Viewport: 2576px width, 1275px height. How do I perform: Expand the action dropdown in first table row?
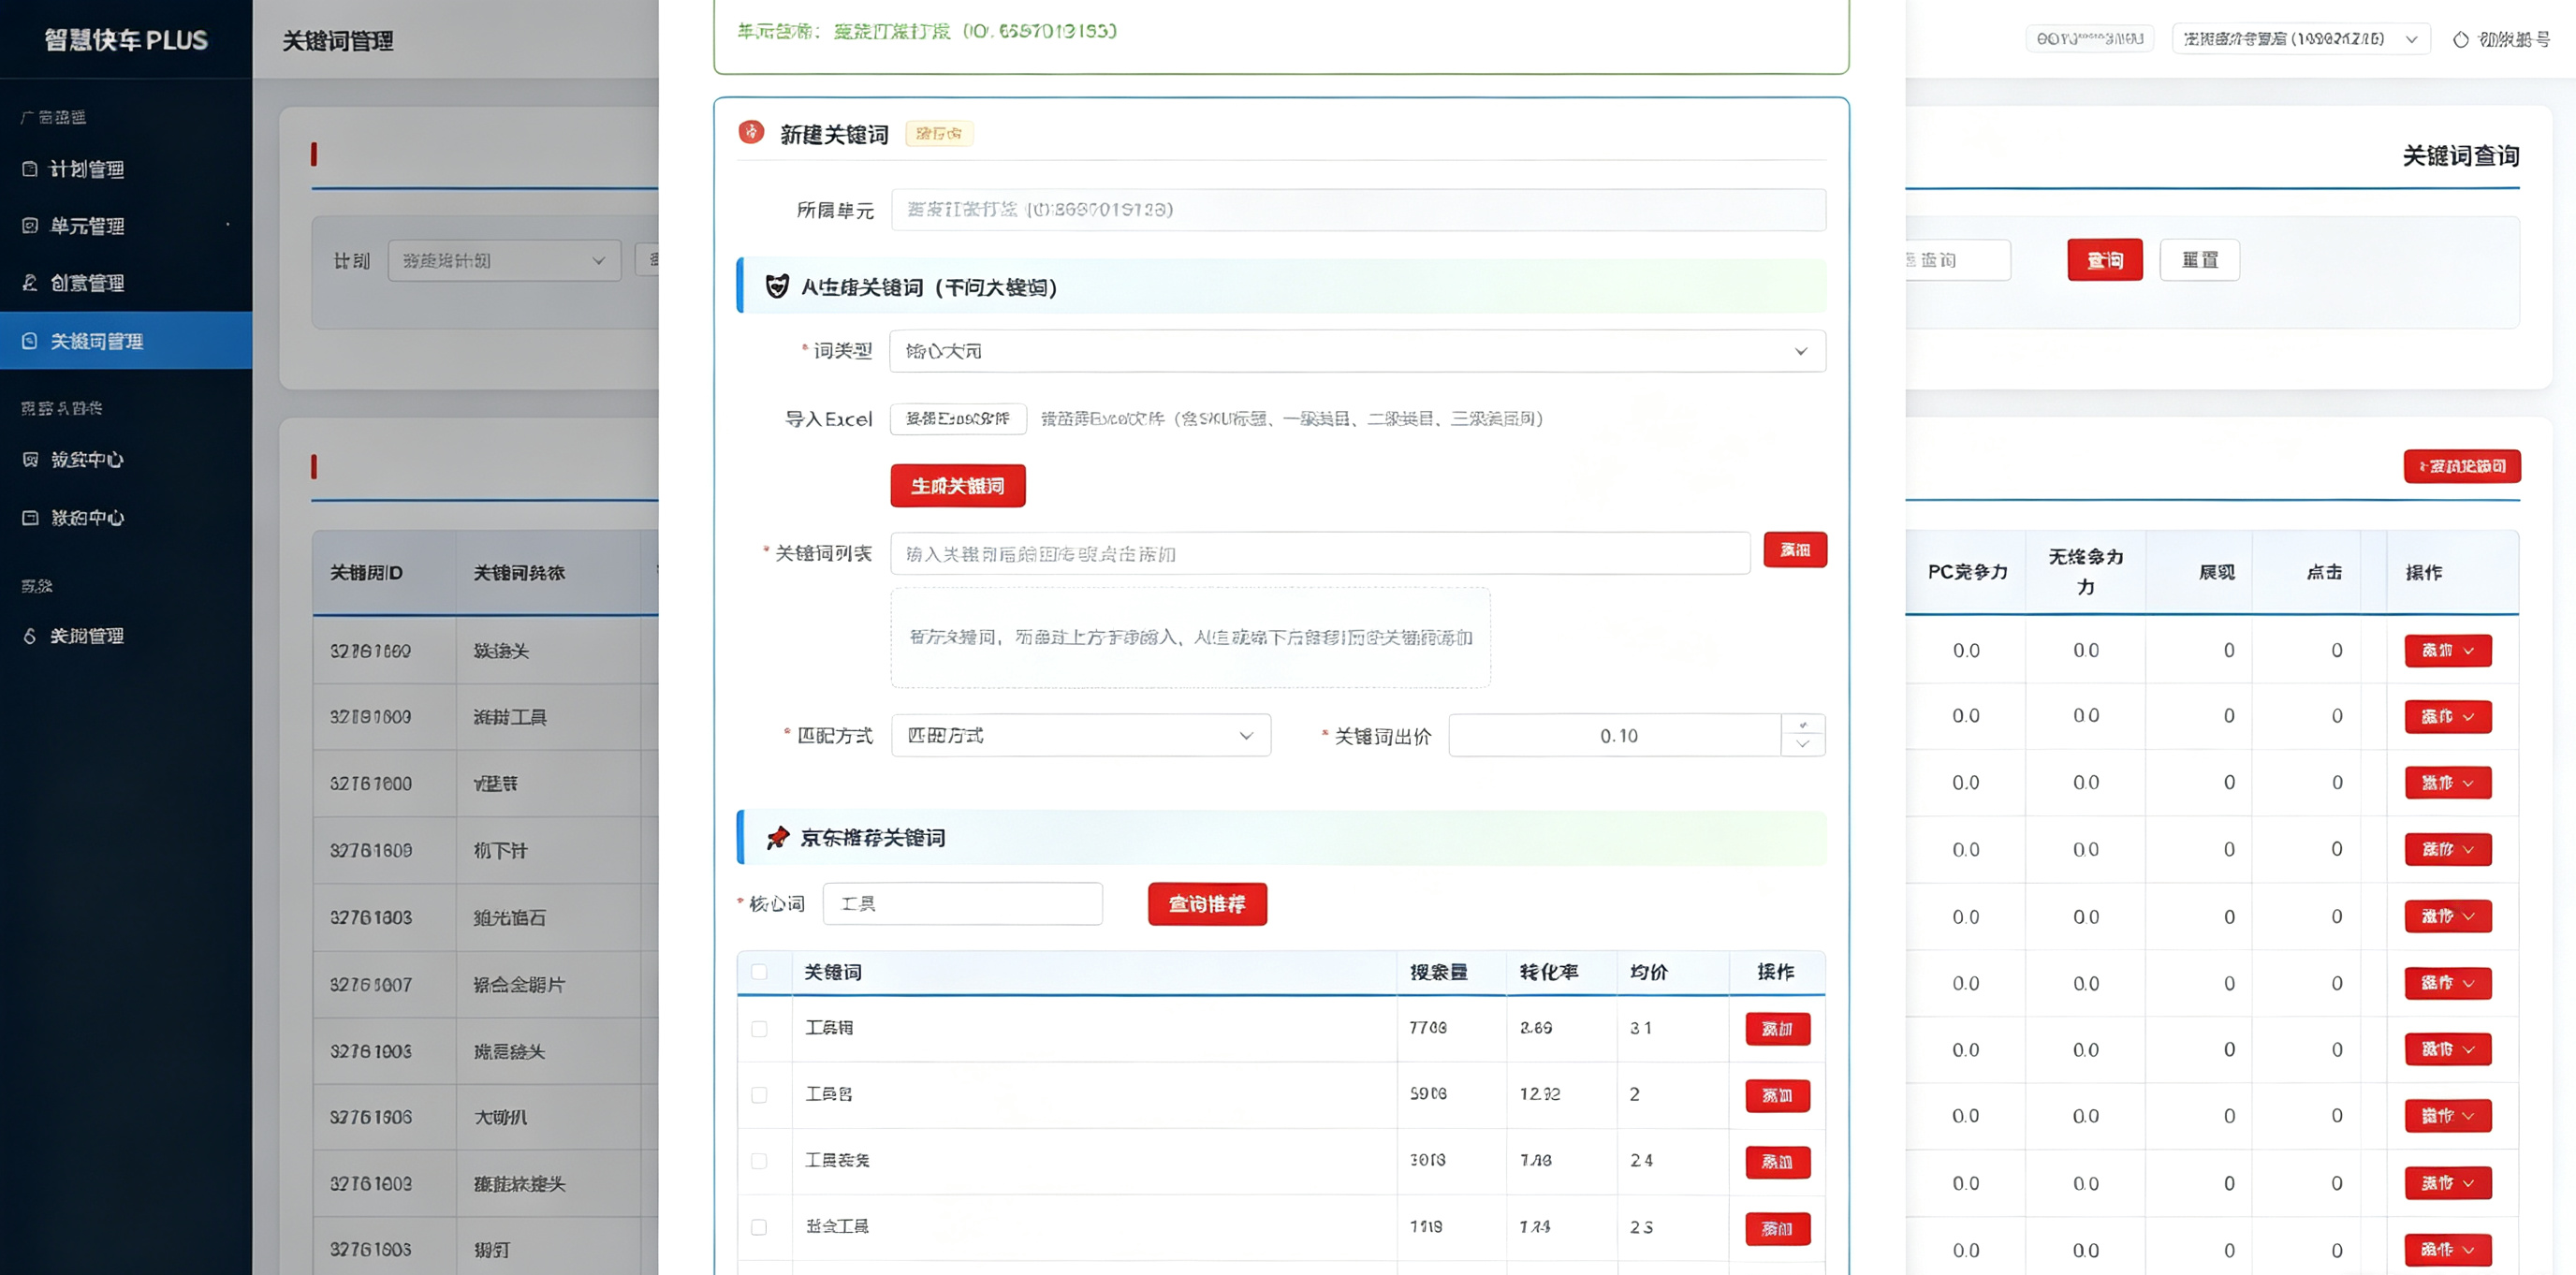pyautogui.click(x=2448, y=651)
